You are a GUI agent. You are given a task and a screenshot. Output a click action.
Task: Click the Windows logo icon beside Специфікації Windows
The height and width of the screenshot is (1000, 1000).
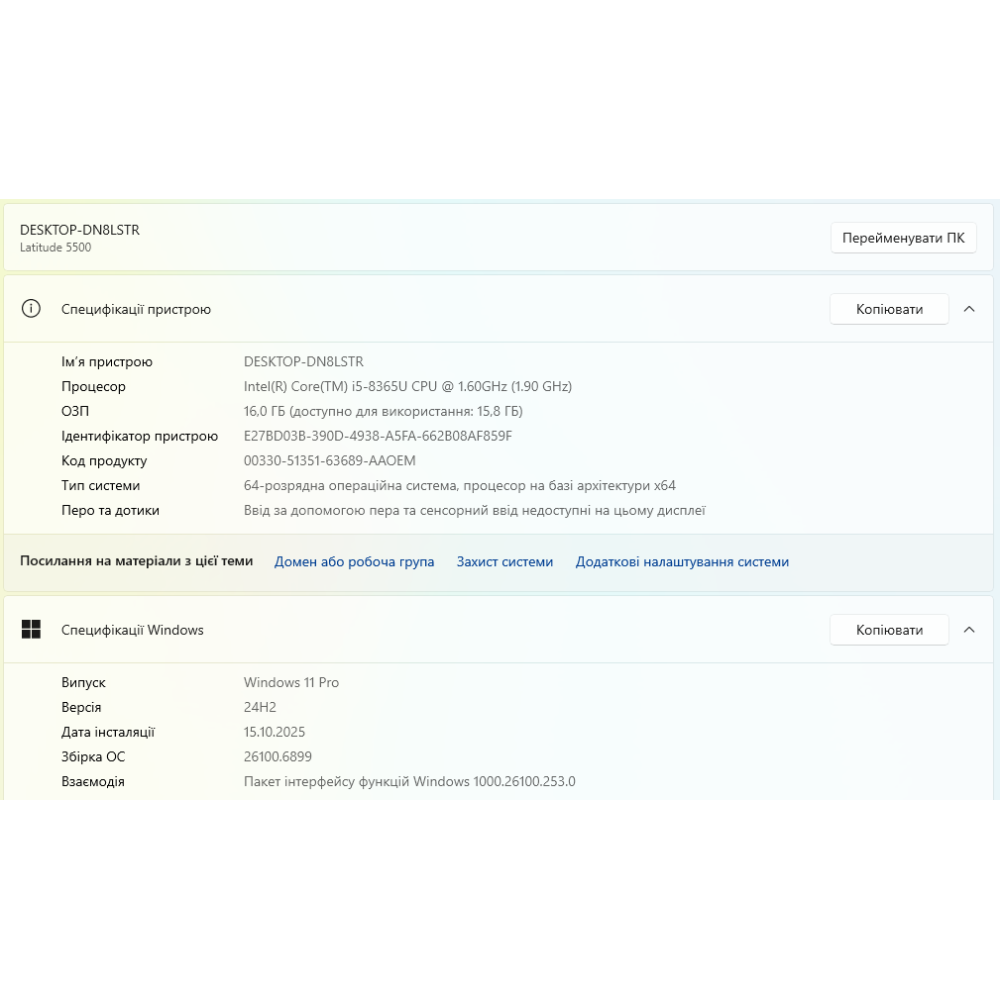click(31, 630)
